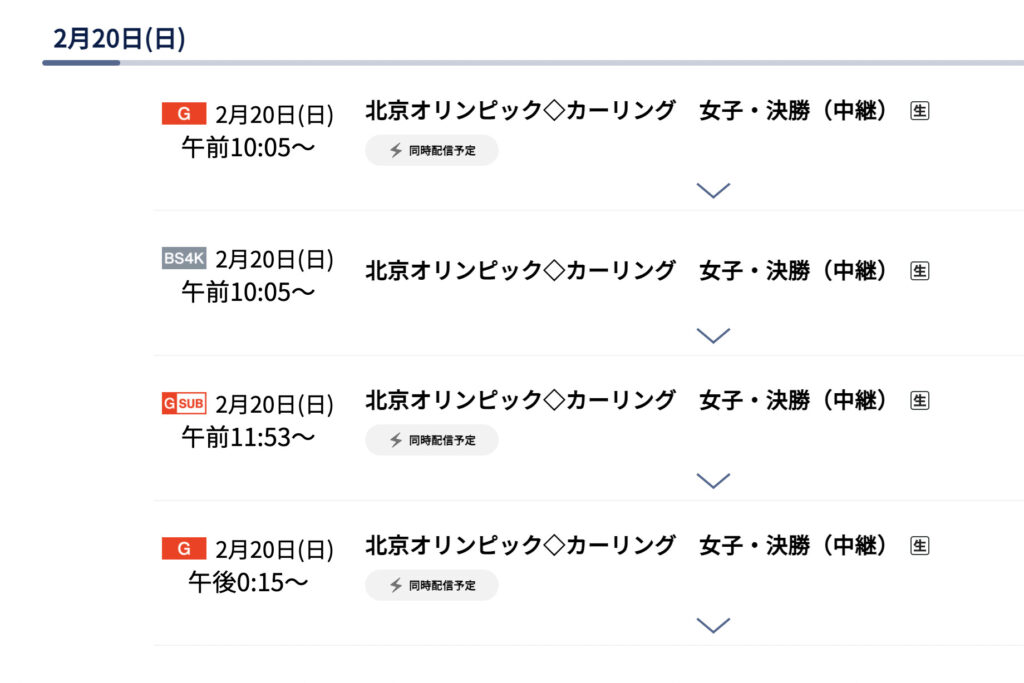Open the 午前11:53 カーリング 女子・決勝 title
1024x683 pixels.
626,400
